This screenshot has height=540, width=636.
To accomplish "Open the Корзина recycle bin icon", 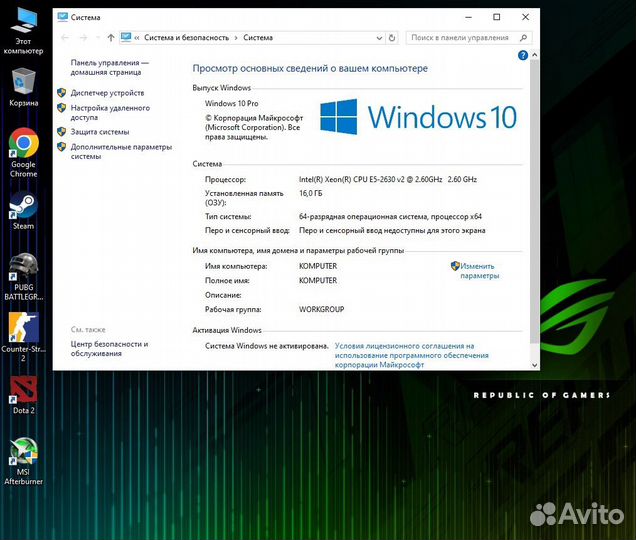I will click(24, 87).
